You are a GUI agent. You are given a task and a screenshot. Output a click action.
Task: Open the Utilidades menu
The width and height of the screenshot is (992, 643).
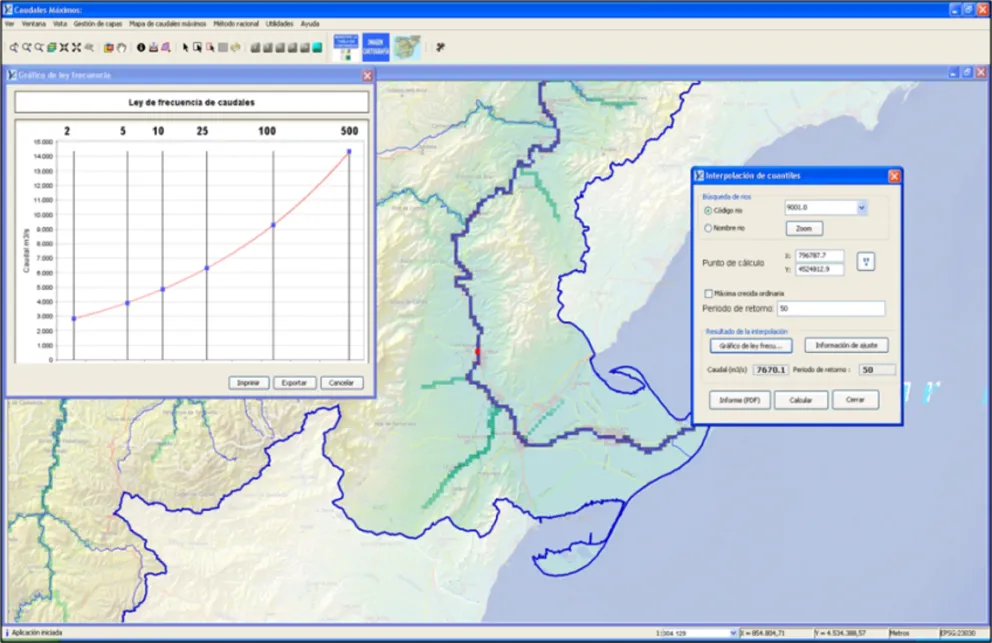tap(280, 24)
